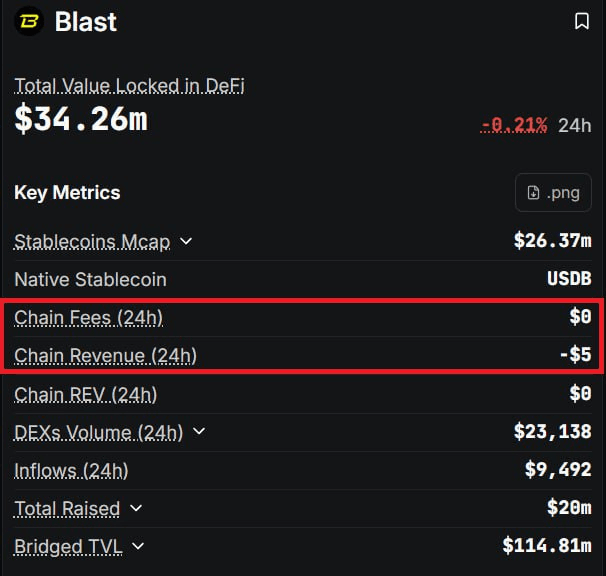
Task: Click the -0.21% 24h change value
Action: pyautogui.click(x=514, y=125)
